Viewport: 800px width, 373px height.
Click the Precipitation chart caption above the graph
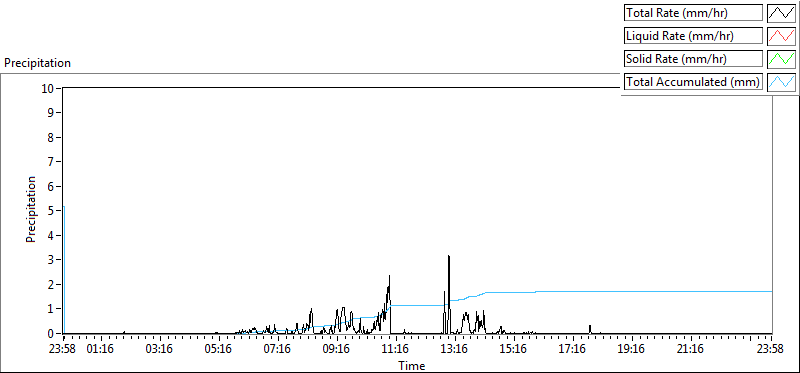click(37, 63)
